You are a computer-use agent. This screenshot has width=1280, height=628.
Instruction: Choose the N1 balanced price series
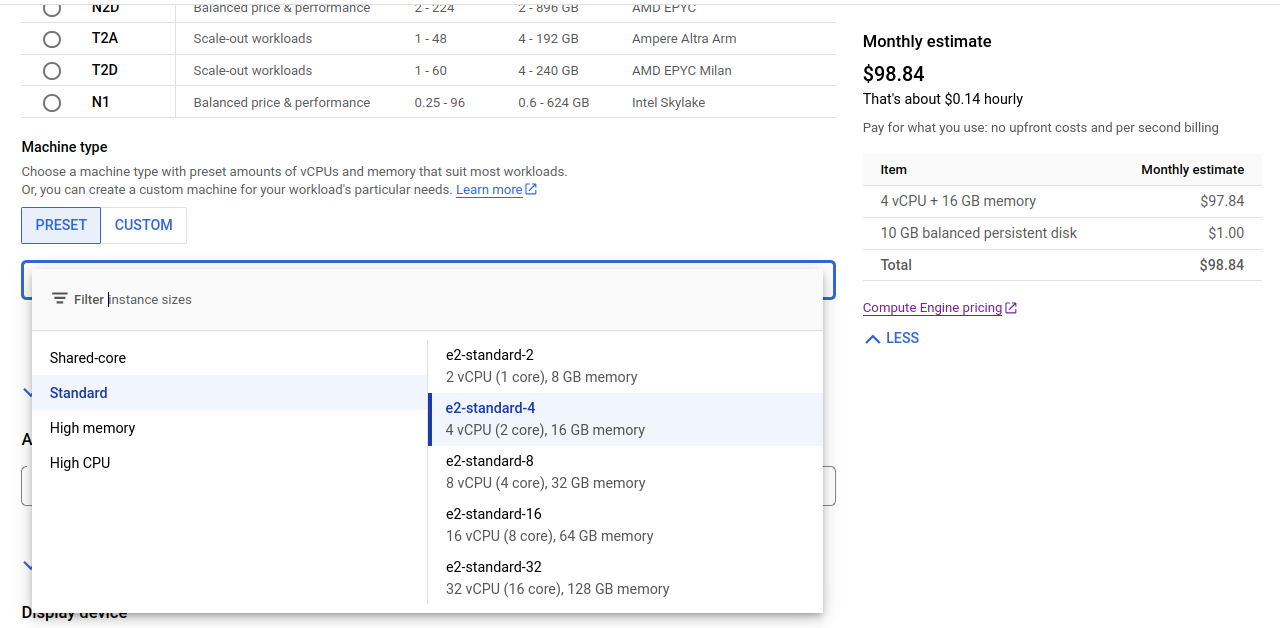click(51, 101)
